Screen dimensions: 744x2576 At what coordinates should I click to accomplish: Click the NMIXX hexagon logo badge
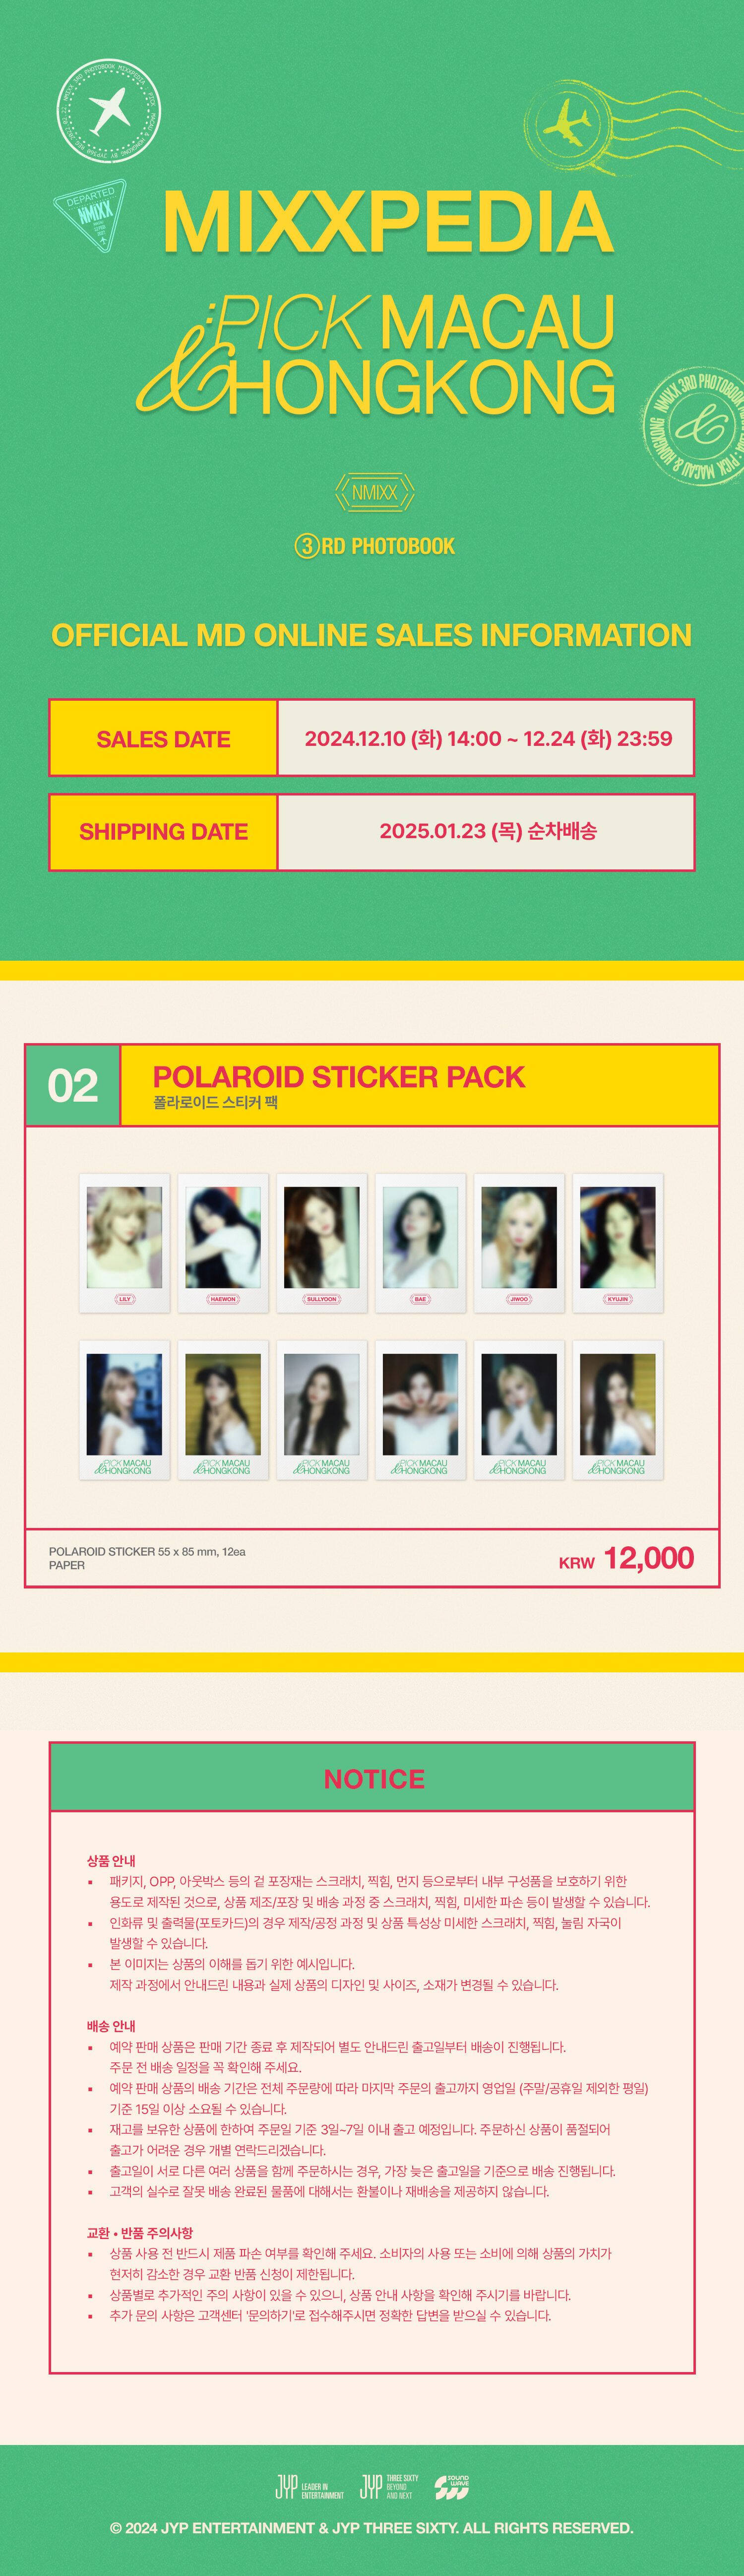coord(374,492)
